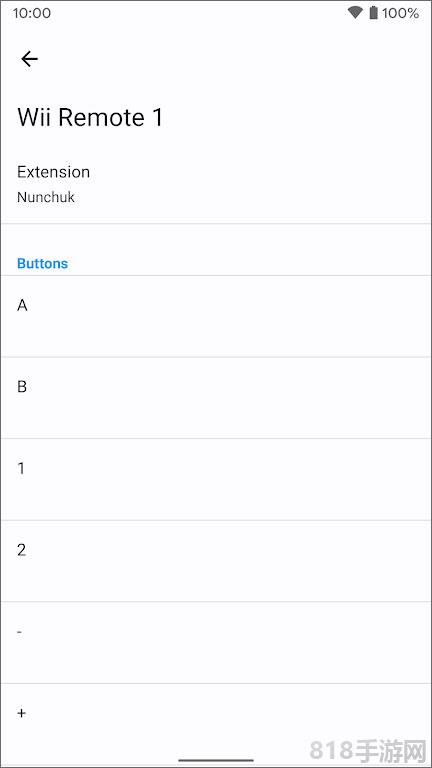
Task: Tap the blue Buttons section header
Action: point(43,264)
